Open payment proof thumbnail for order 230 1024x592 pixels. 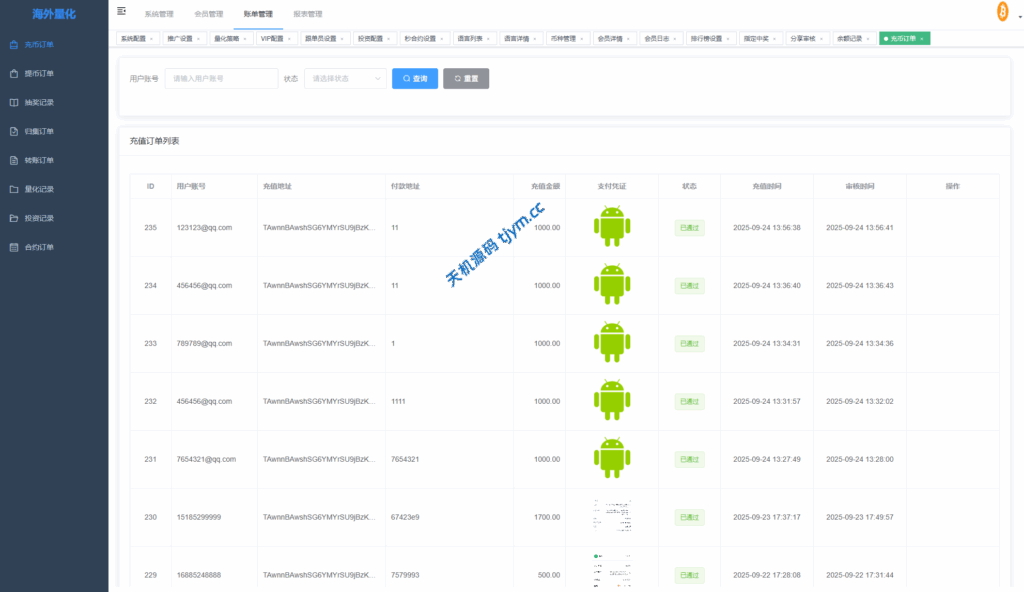pos(611,517)
